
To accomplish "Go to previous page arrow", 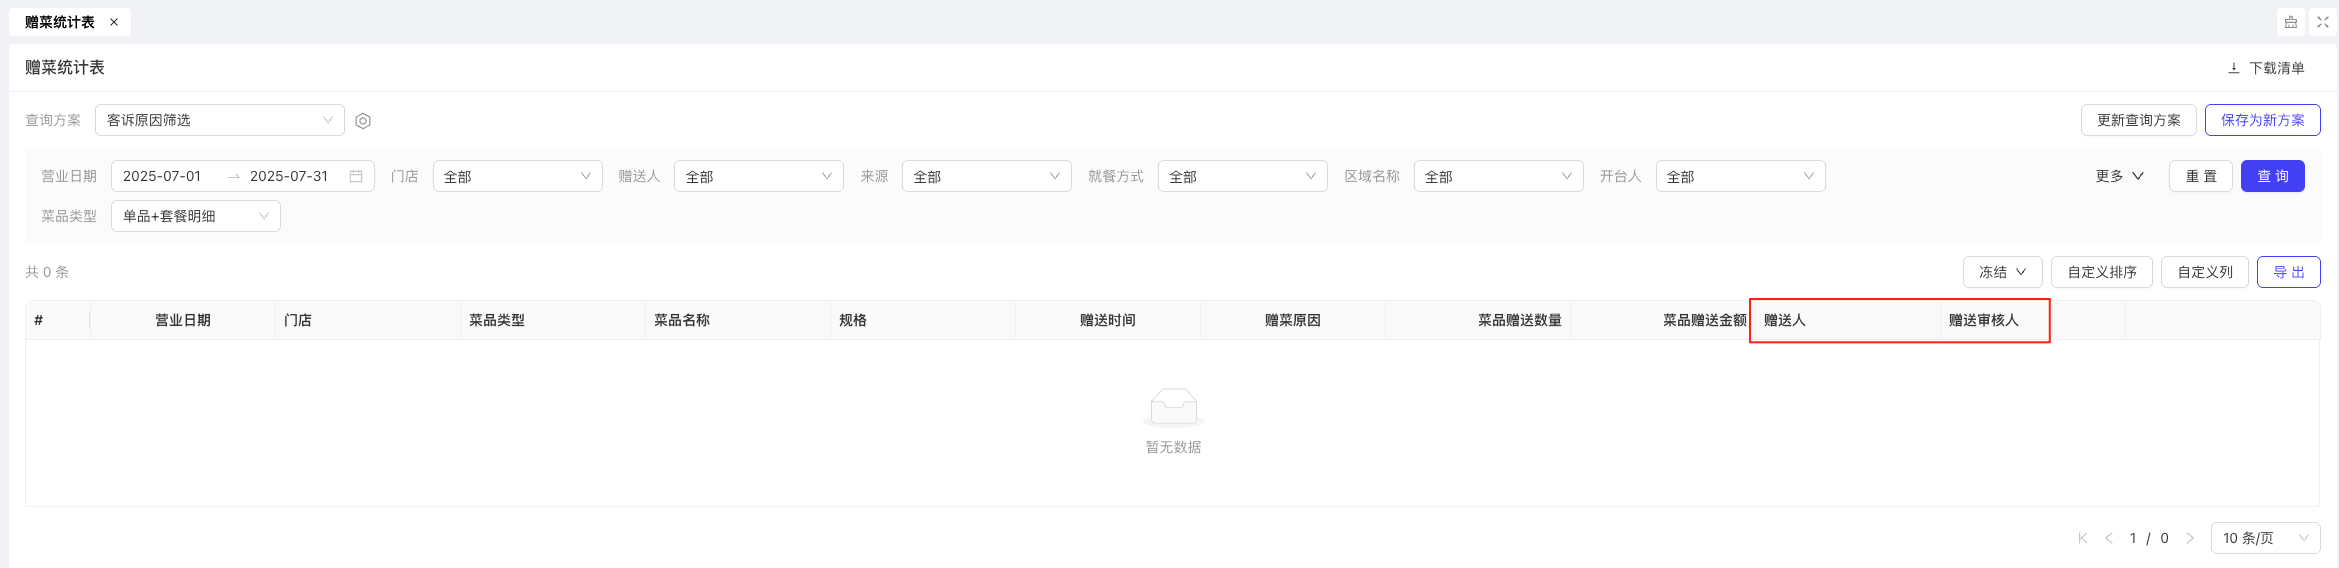I will 2108,538.
